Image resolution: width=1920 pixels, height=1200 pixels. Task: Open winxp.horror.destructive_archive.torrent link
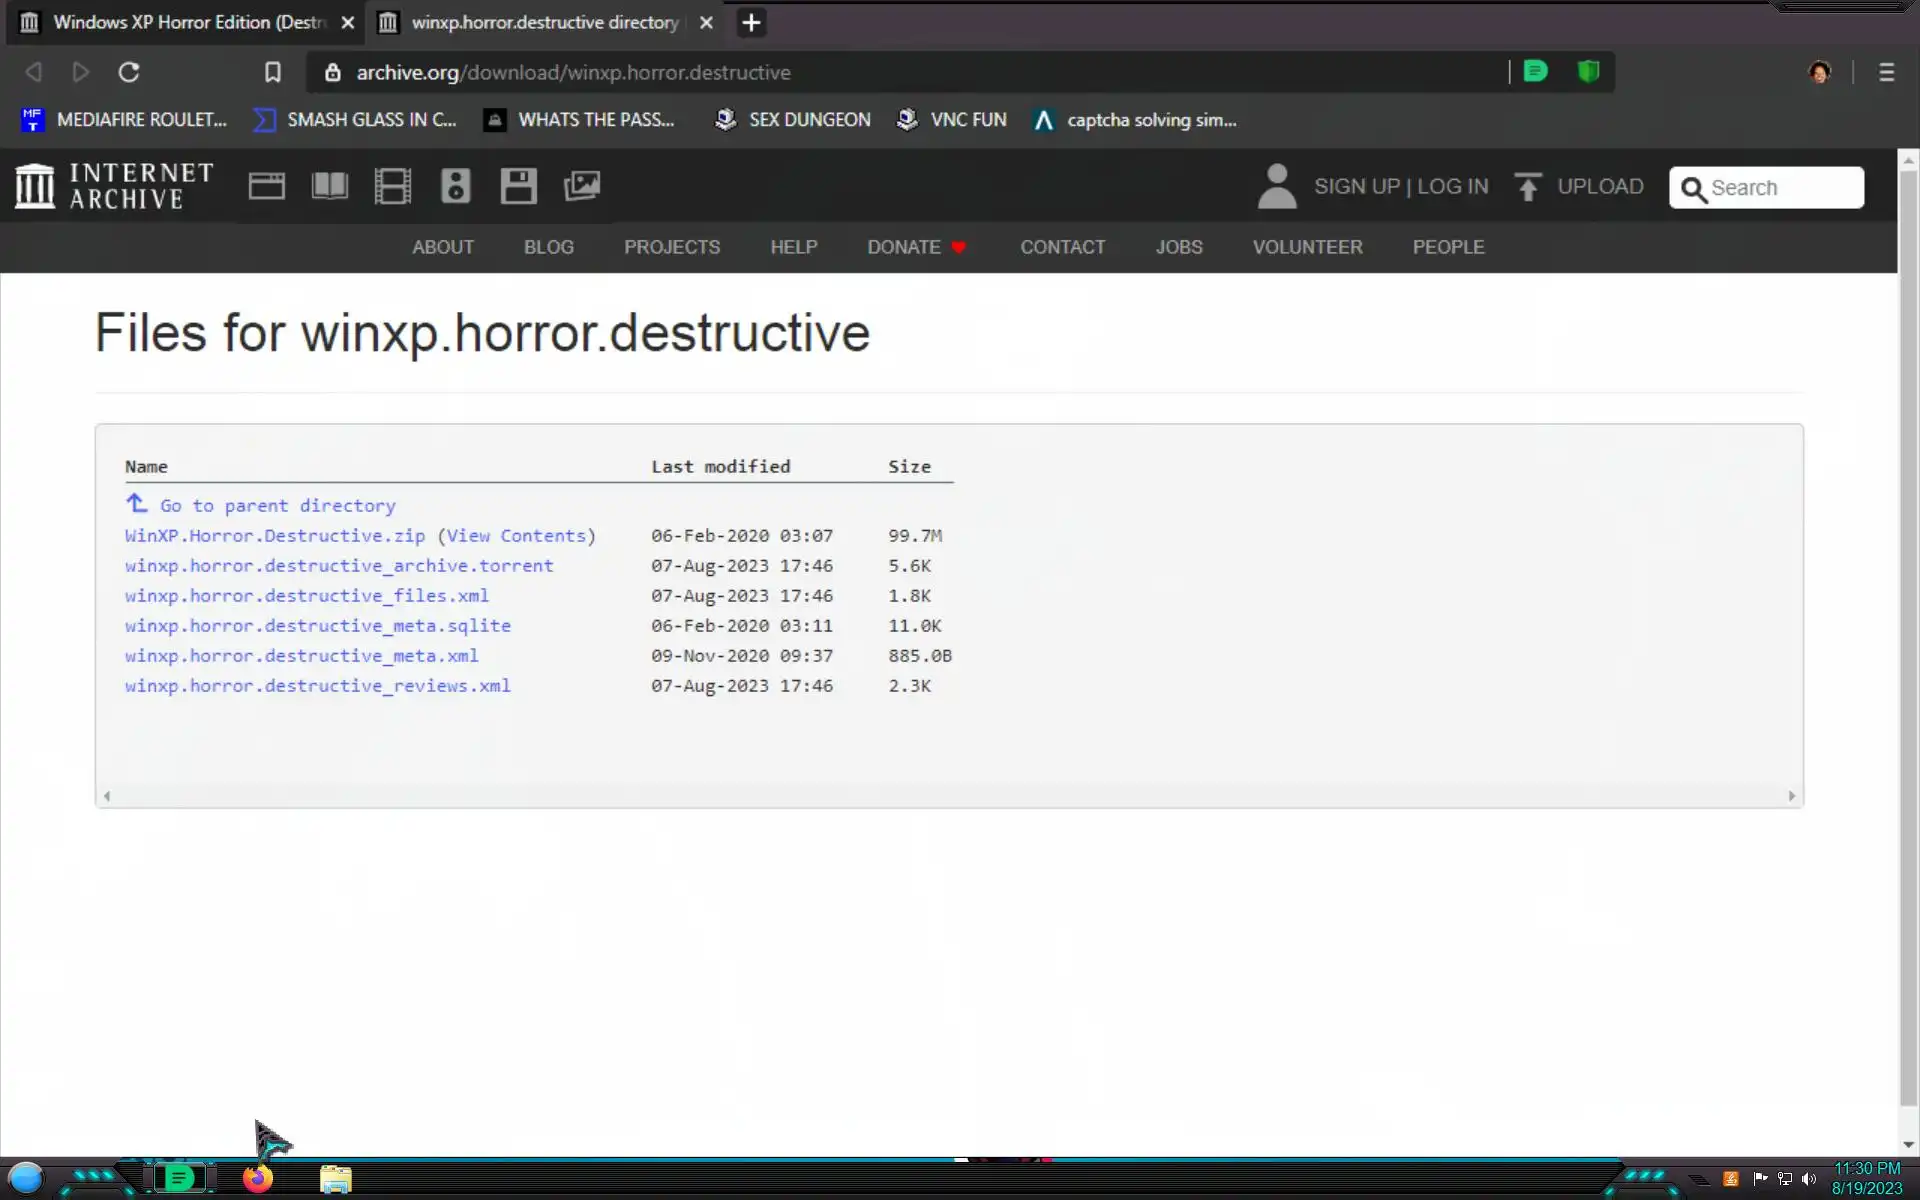click(x=338, y=566)
